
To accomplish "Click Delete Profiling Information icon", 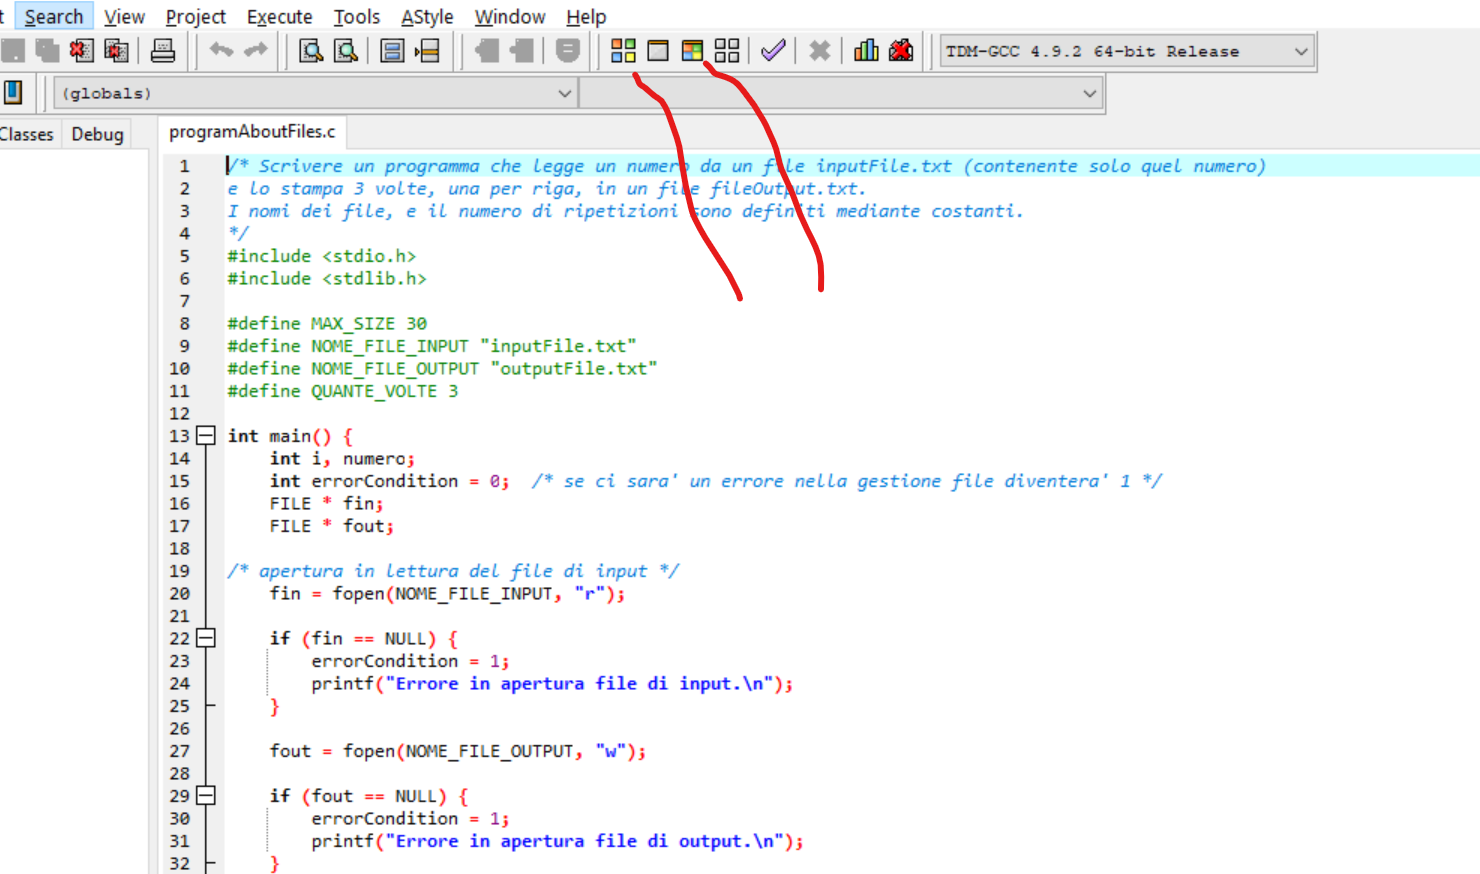I will coord(901,51).
